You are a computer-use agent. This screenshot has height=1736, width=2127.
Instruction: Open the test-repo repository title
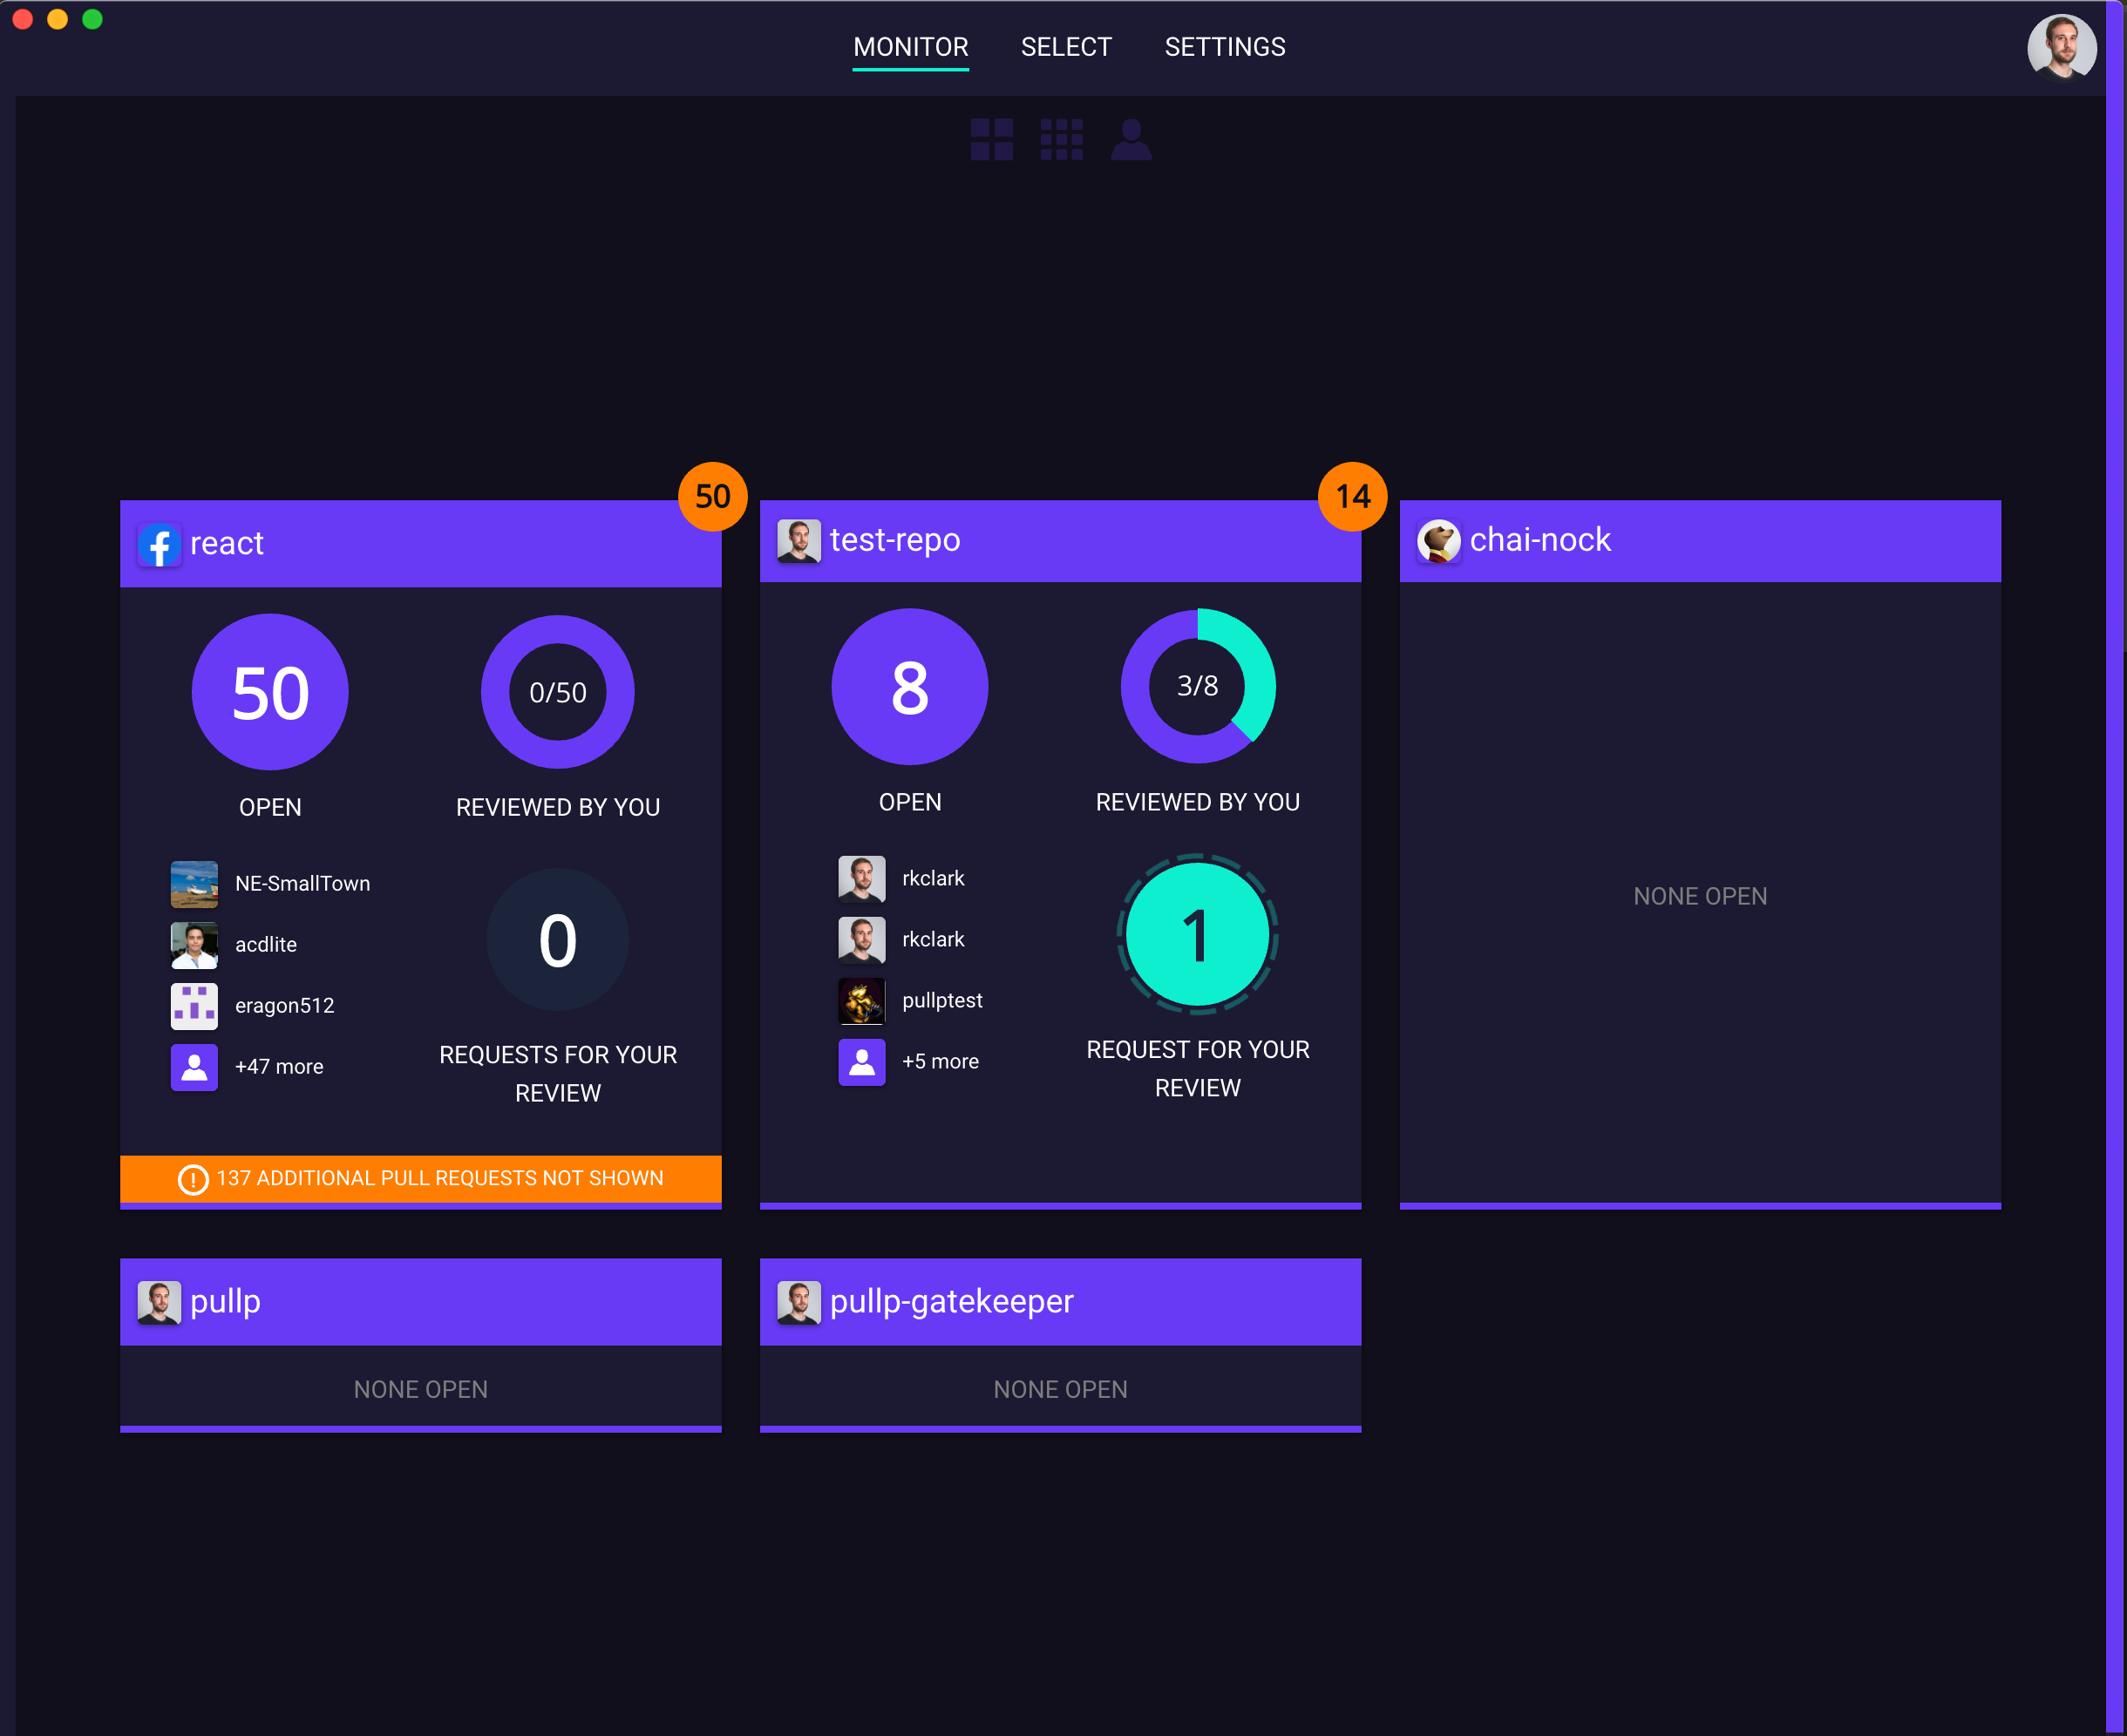(x=894, y=540)
